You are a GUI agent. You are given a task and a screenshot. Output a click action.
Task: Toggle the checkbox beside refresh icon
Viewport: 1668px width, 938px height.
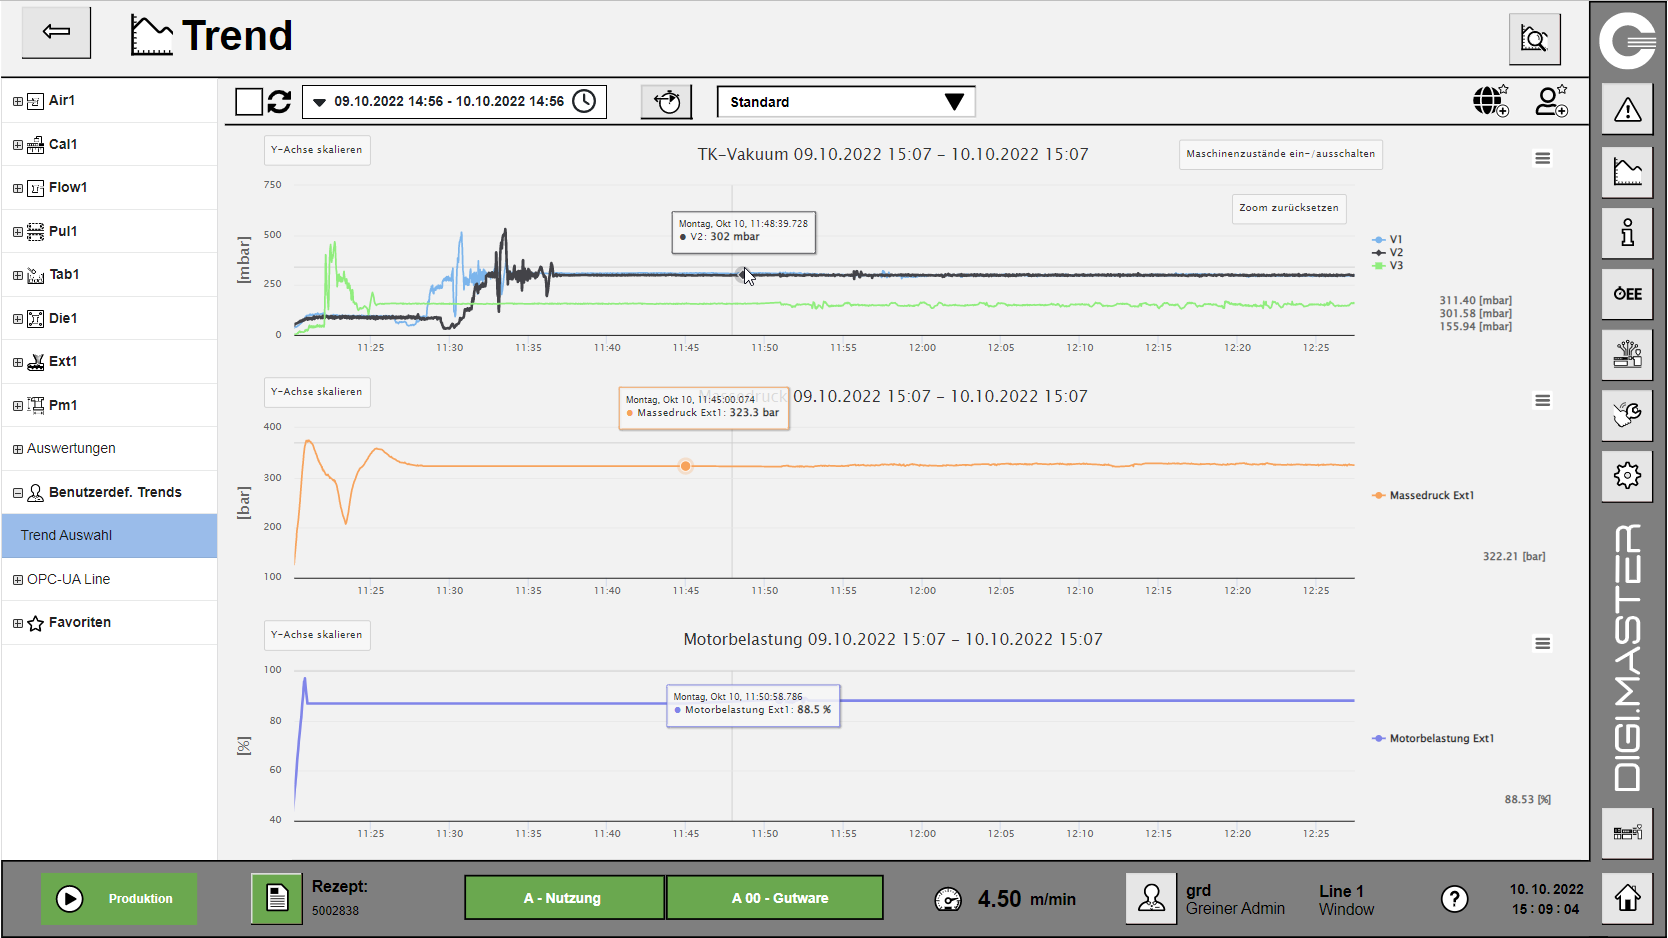pos(249,101)
